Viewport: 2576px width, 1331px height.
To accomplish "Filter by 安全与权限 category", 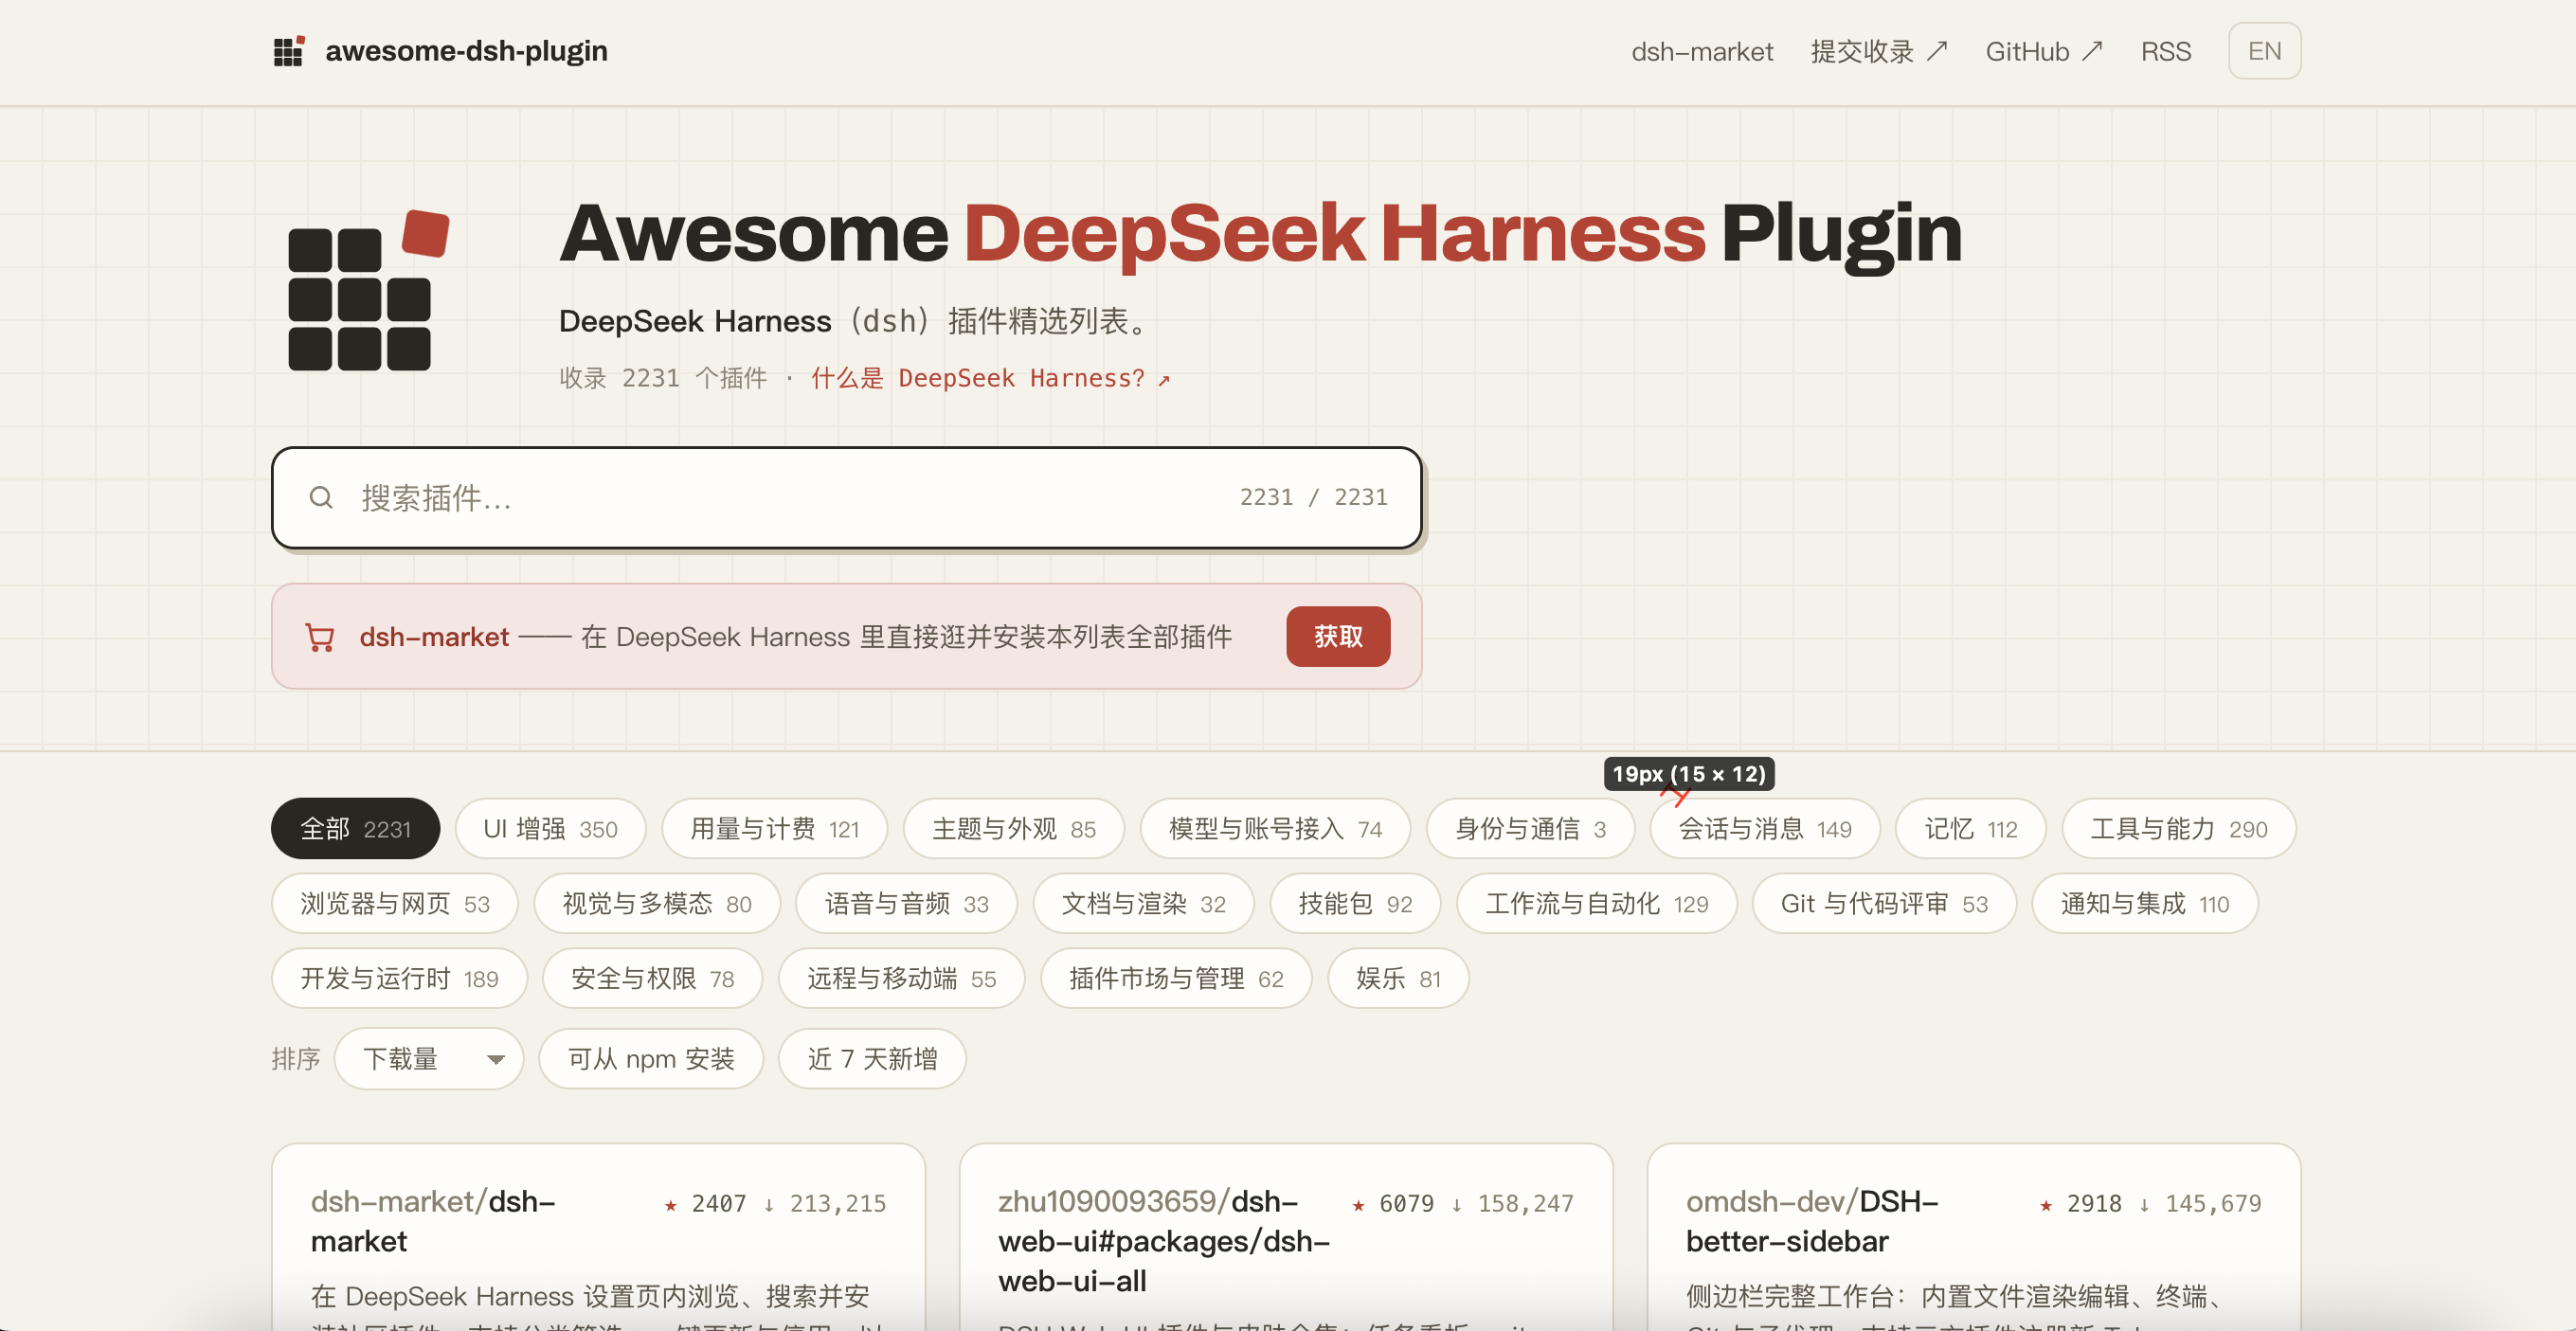I will tap(652, 979).
